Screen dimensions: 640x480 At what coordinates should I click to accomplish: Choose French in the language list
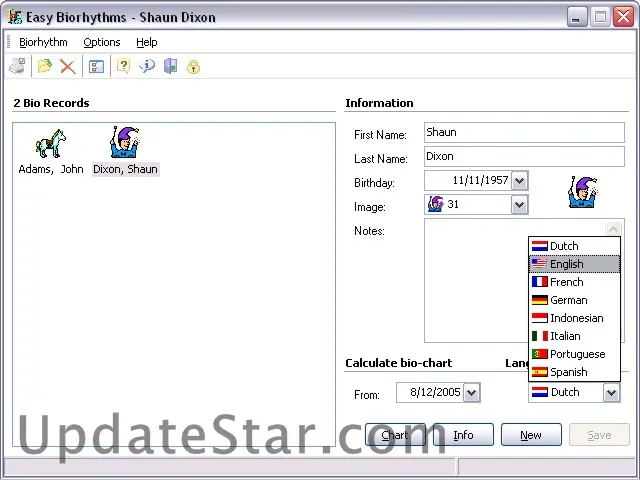pyautogui.click(x=574, y=282)
